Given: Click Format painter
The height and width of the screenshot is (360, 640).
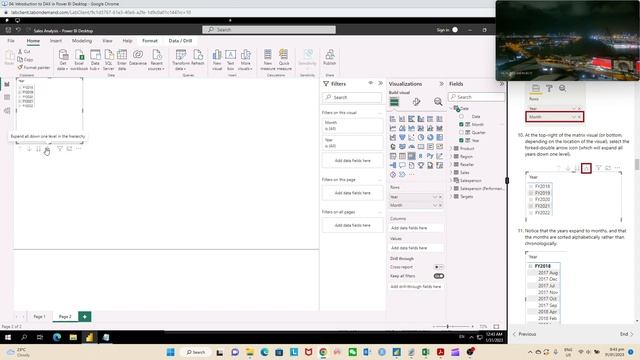Looking at the screenshot, I should pyautogui.click(x=33, y=67).
